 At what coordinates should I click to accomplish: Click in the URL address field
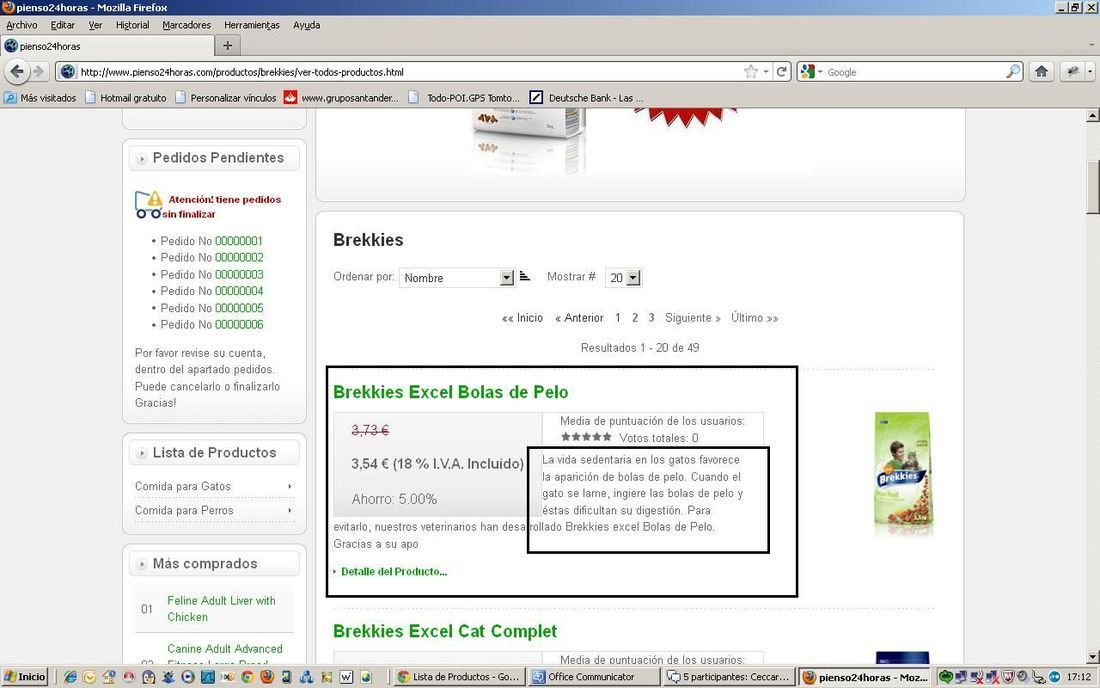point(409,72)
